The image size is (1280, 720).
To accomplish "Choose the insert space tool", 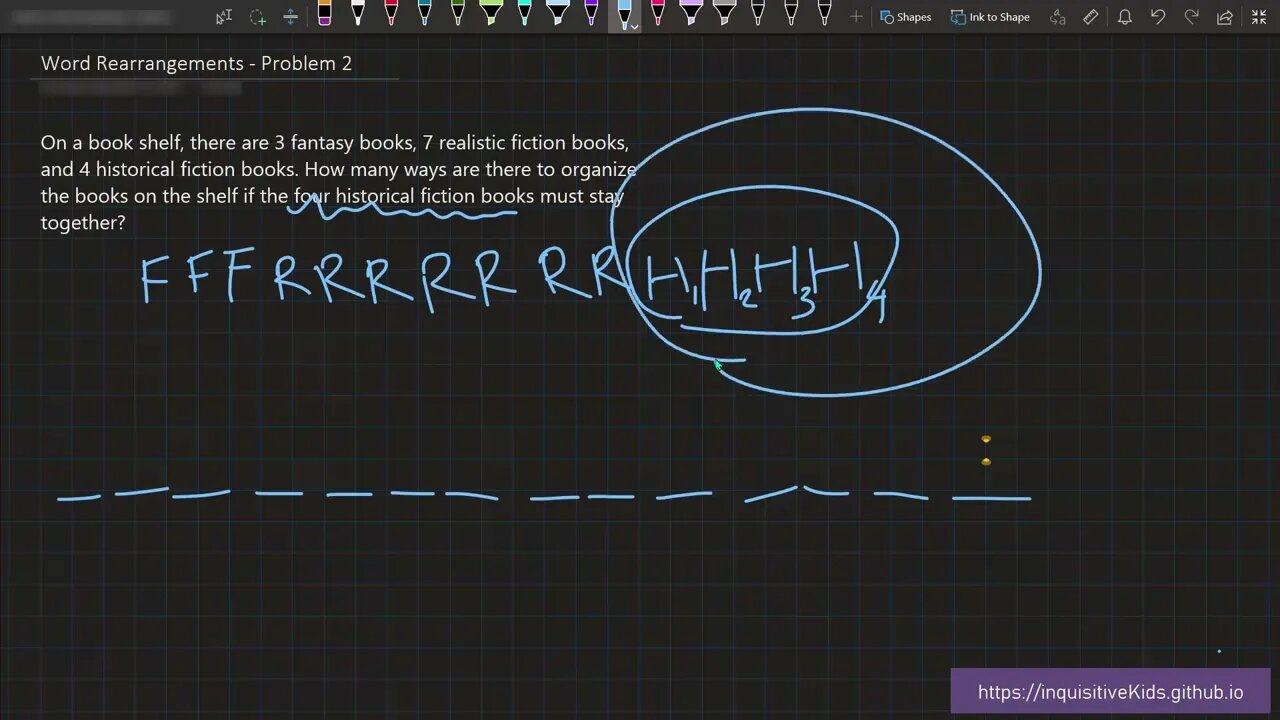I will pyautogui.click(x=290, y=16).
